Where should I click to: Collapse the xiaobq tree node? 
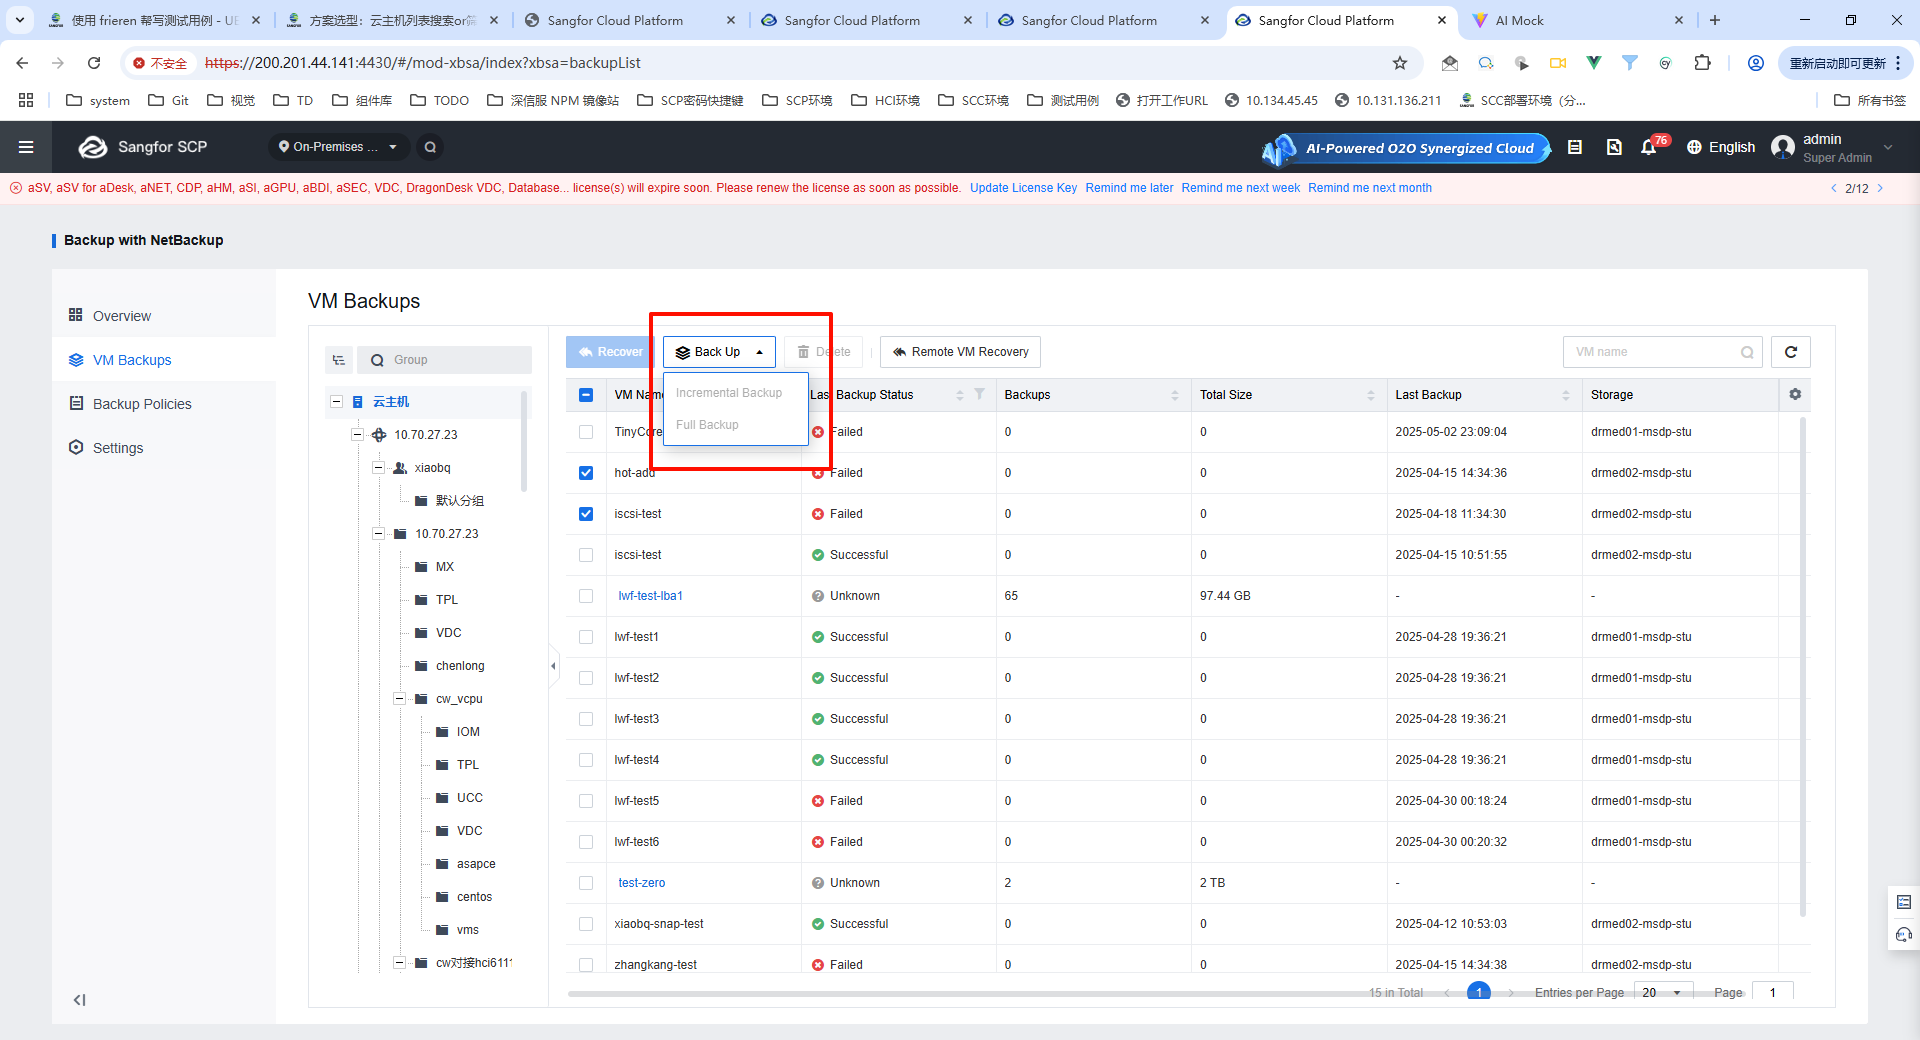(x=378, y=468)
